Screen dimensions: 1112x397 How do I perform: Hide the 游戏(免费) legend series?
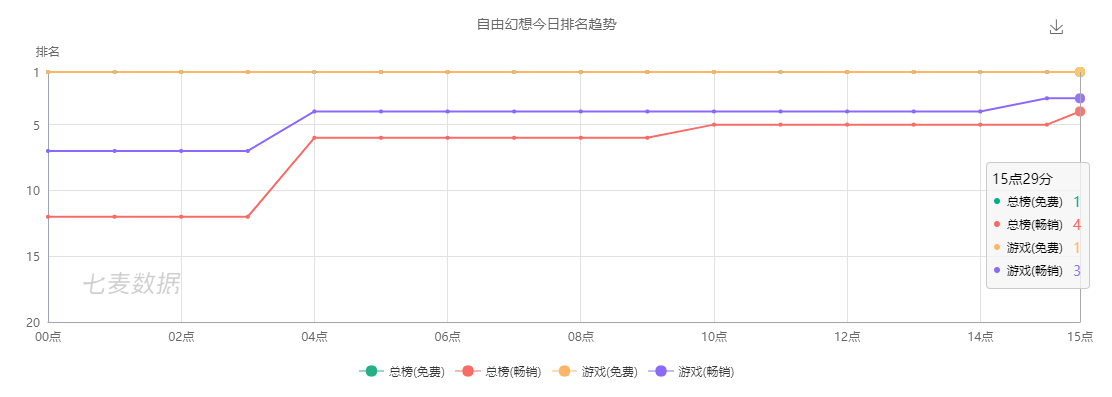point(595,371)
